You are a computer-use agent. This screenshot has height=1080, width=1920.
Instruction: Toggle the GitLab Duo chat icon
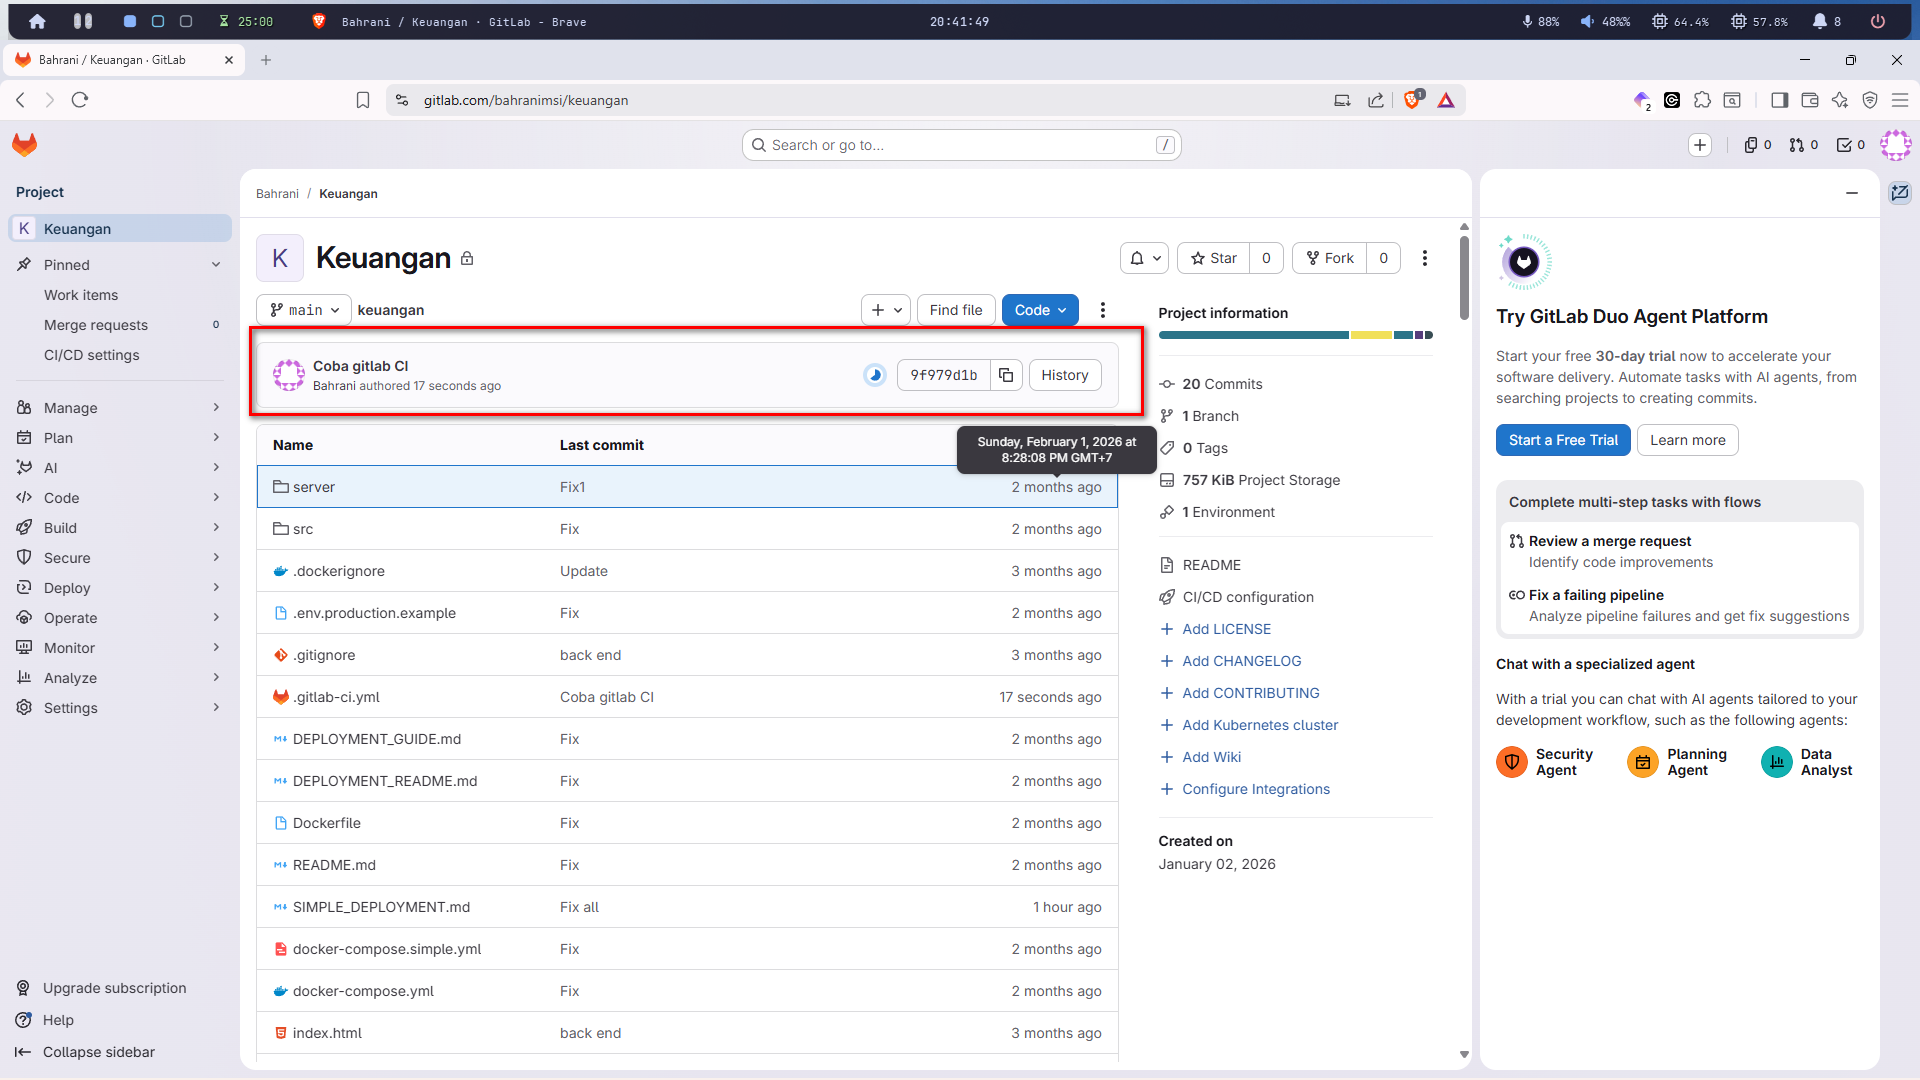(1900, 192)
